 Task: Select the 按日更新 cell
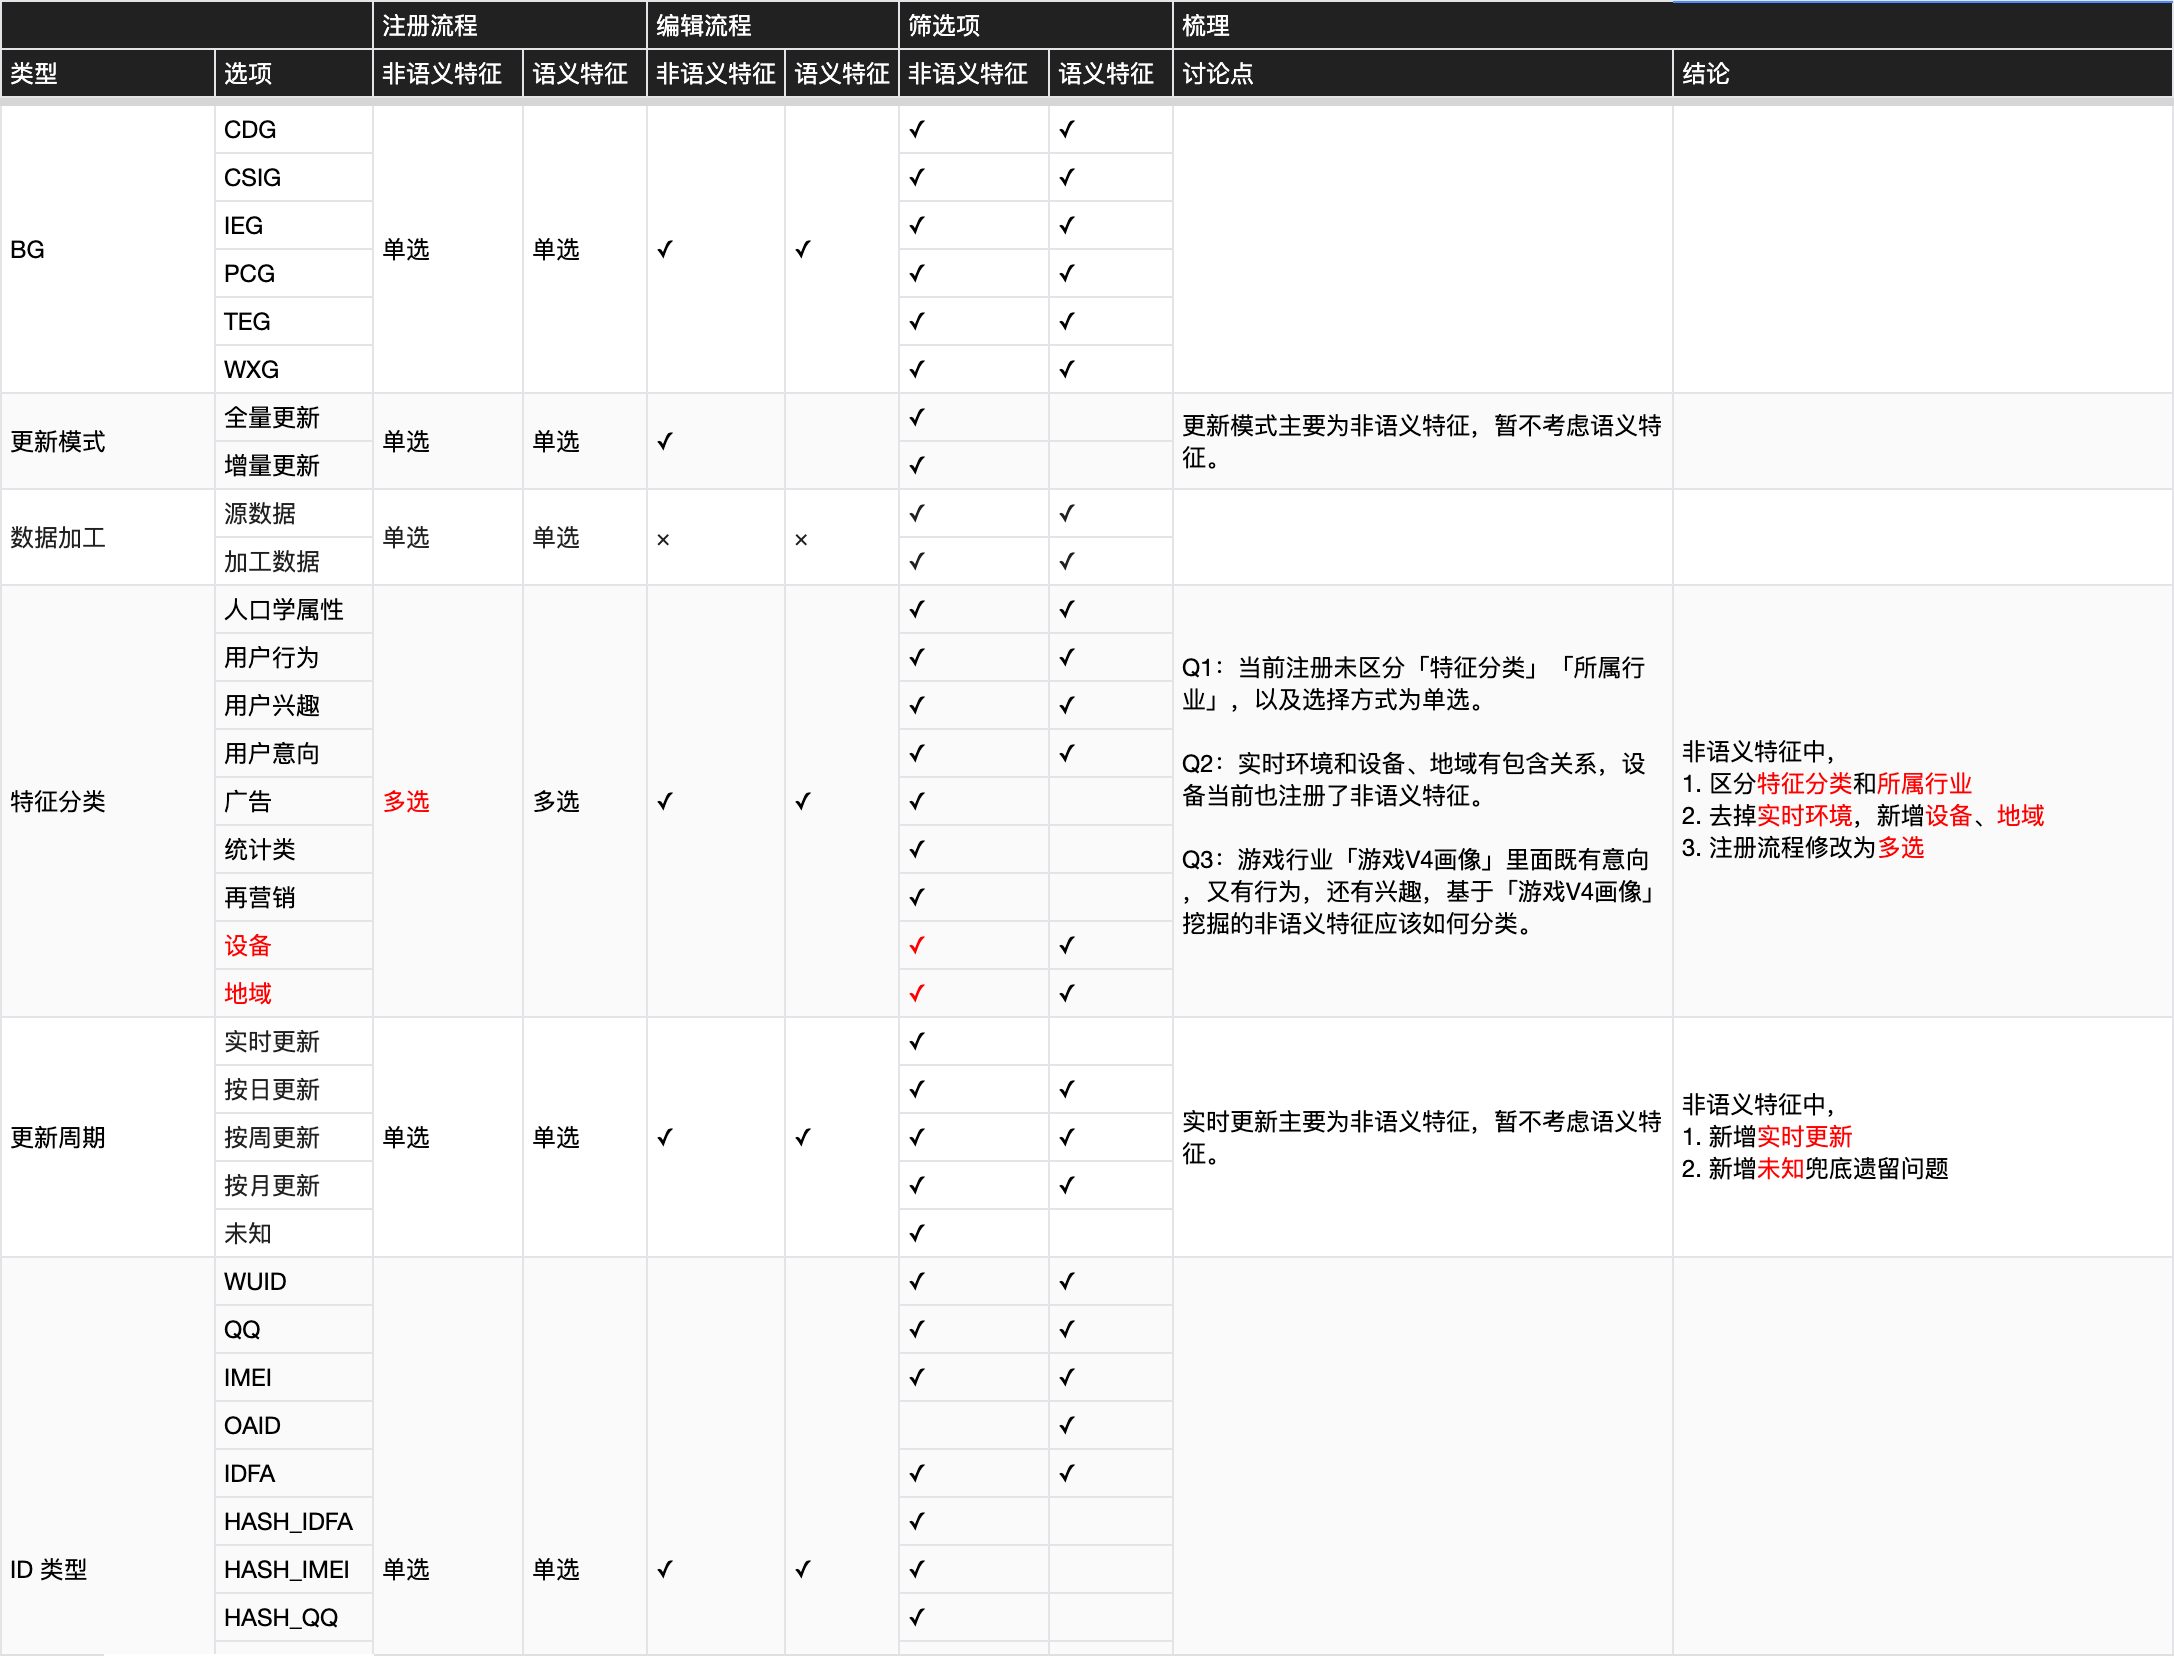[294, 1089]
